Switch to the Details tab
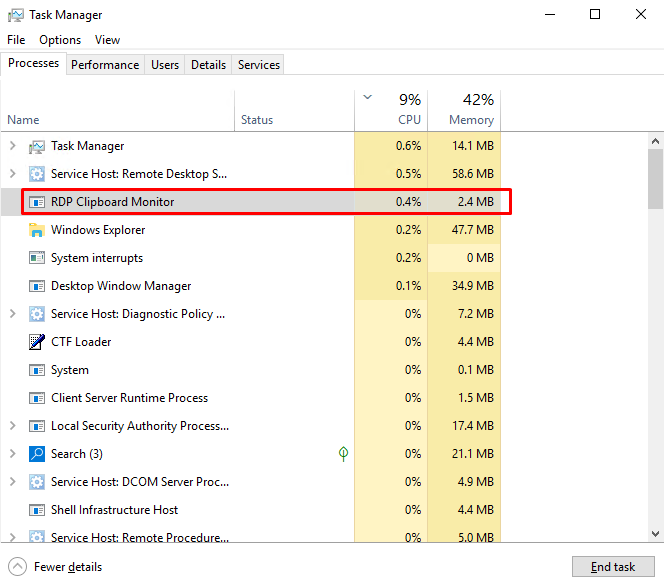Screen dimensions: 664x588 pyautogui.click(x=208, y=65)
